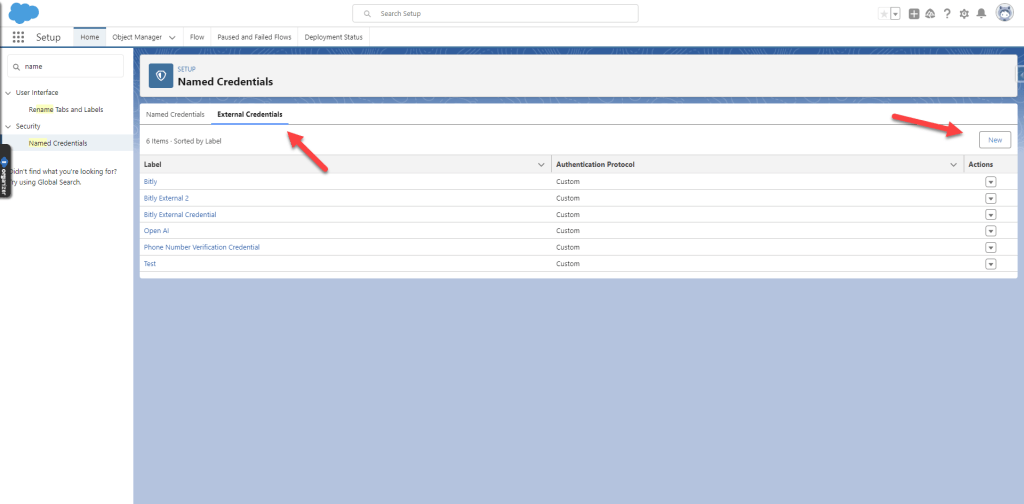The height and width of the screenshot is (504, 1024).
Task: Open the Bitly credential link
Action: (150, 181)
